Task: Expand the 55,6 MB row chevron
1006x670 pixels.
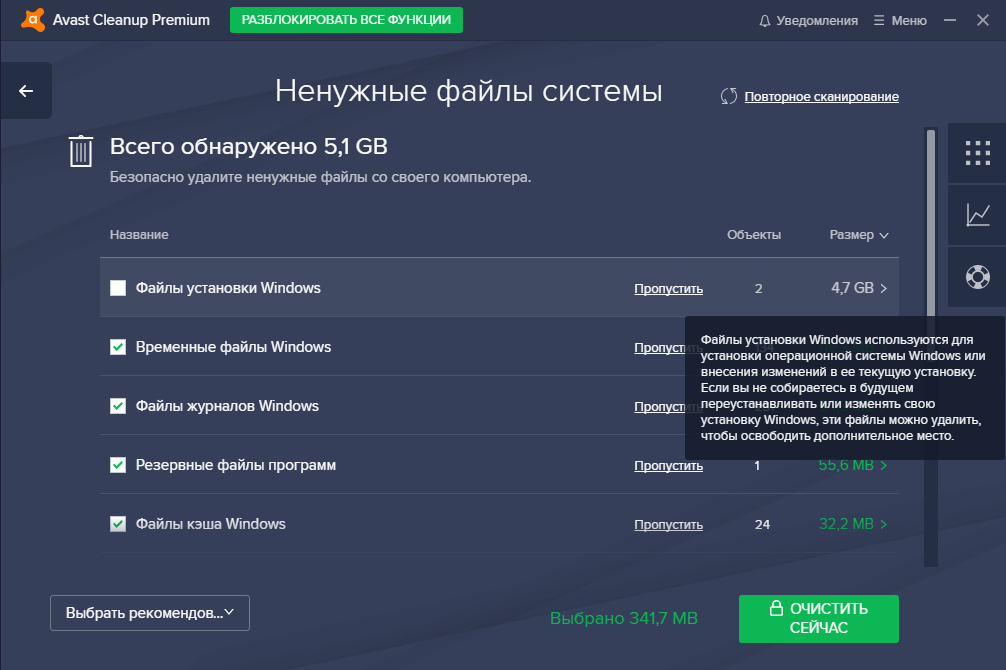Action: point(883,465)
